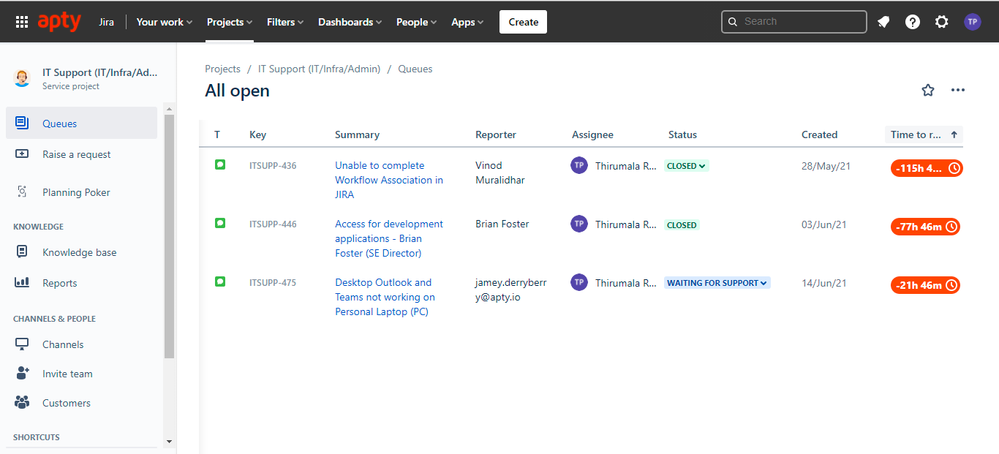The height and width of the screenshot is (454, 999).
Task: Click Projects breadcrumb link
Action: click(x=222, y=69)
